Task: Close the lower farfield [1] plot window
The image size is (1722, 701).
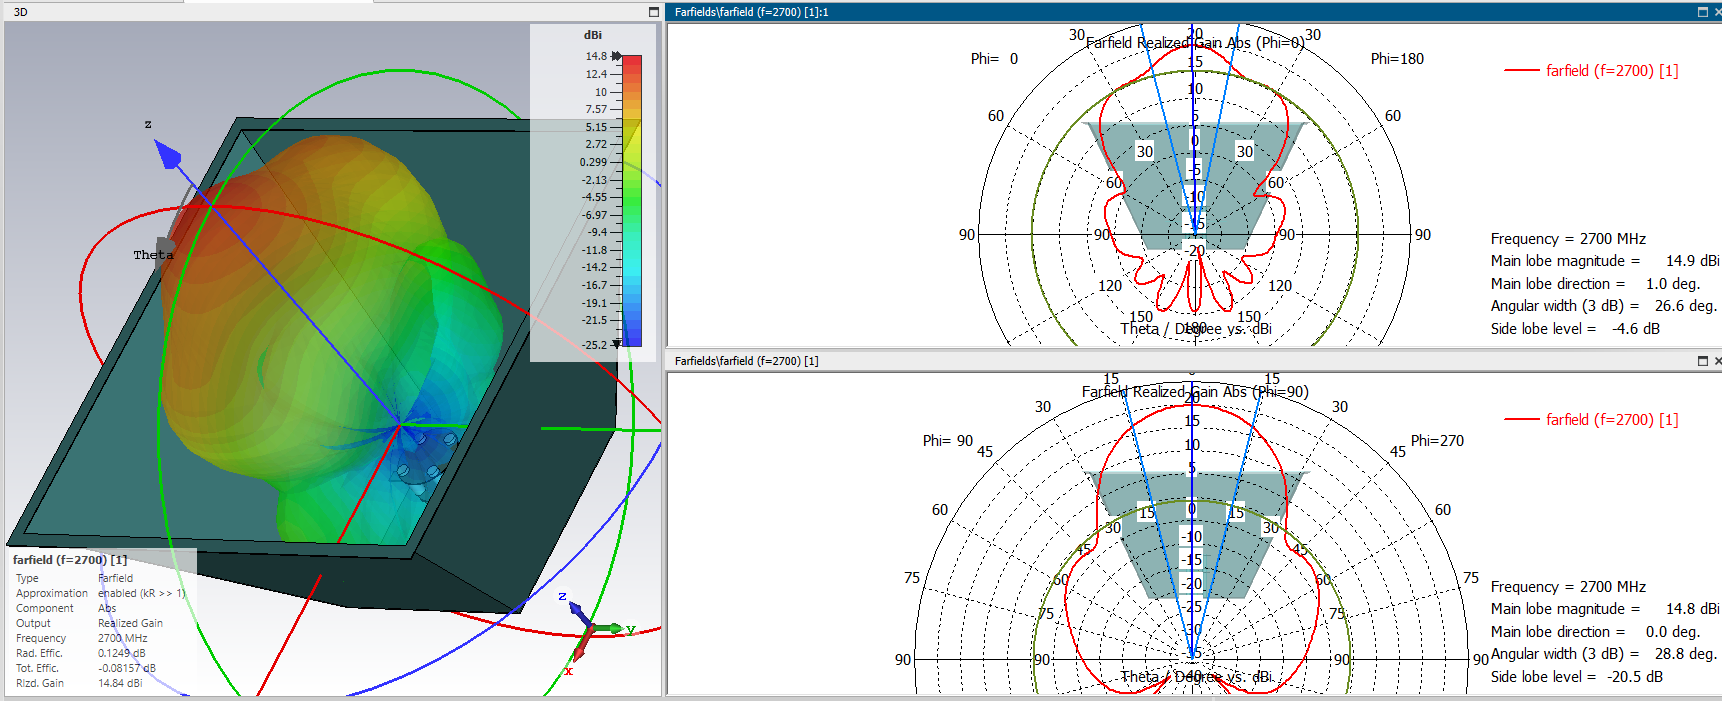Action: click(1717, 361)
